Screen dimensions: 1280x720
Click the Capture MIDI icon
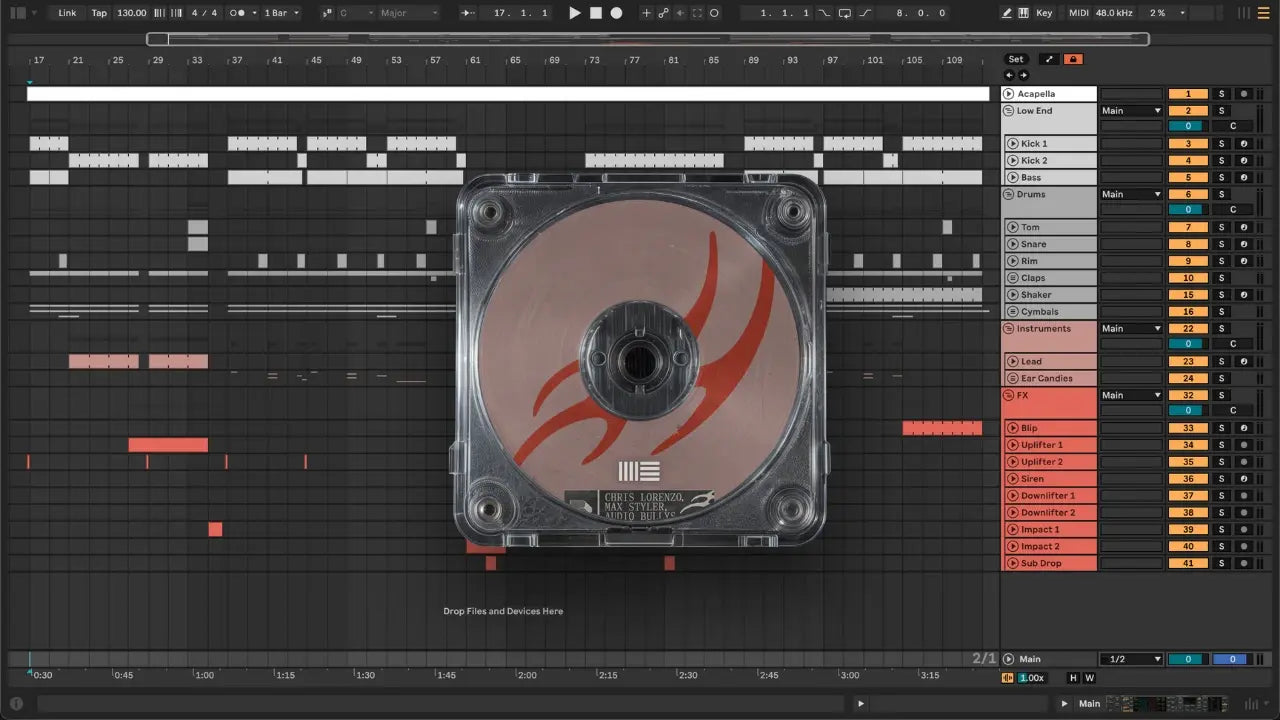point(697,13)
